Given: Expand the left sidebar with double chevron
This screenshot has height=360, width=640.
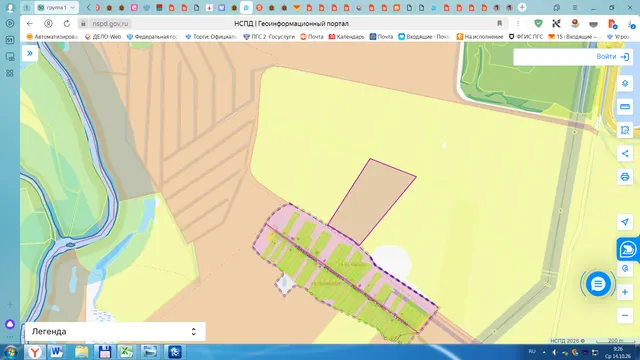Looking at the screenshot, I should [x=30, y=53].
